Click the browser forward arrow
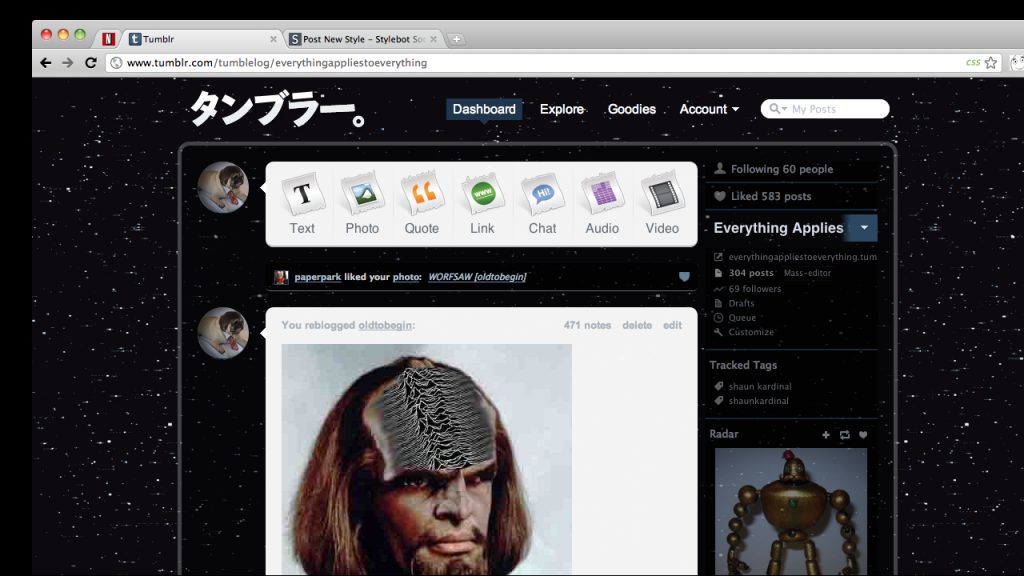The image size is (1024, 576). 68,63
